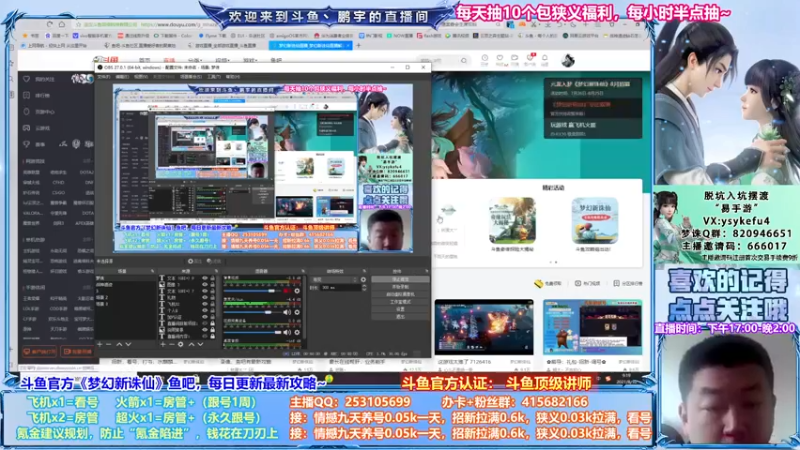The width and height of the screenshot is (800, 450).
Task: Expand Douyu 分类 navigation dropdown
Action: pyautogui.click(x=195, y=60)
